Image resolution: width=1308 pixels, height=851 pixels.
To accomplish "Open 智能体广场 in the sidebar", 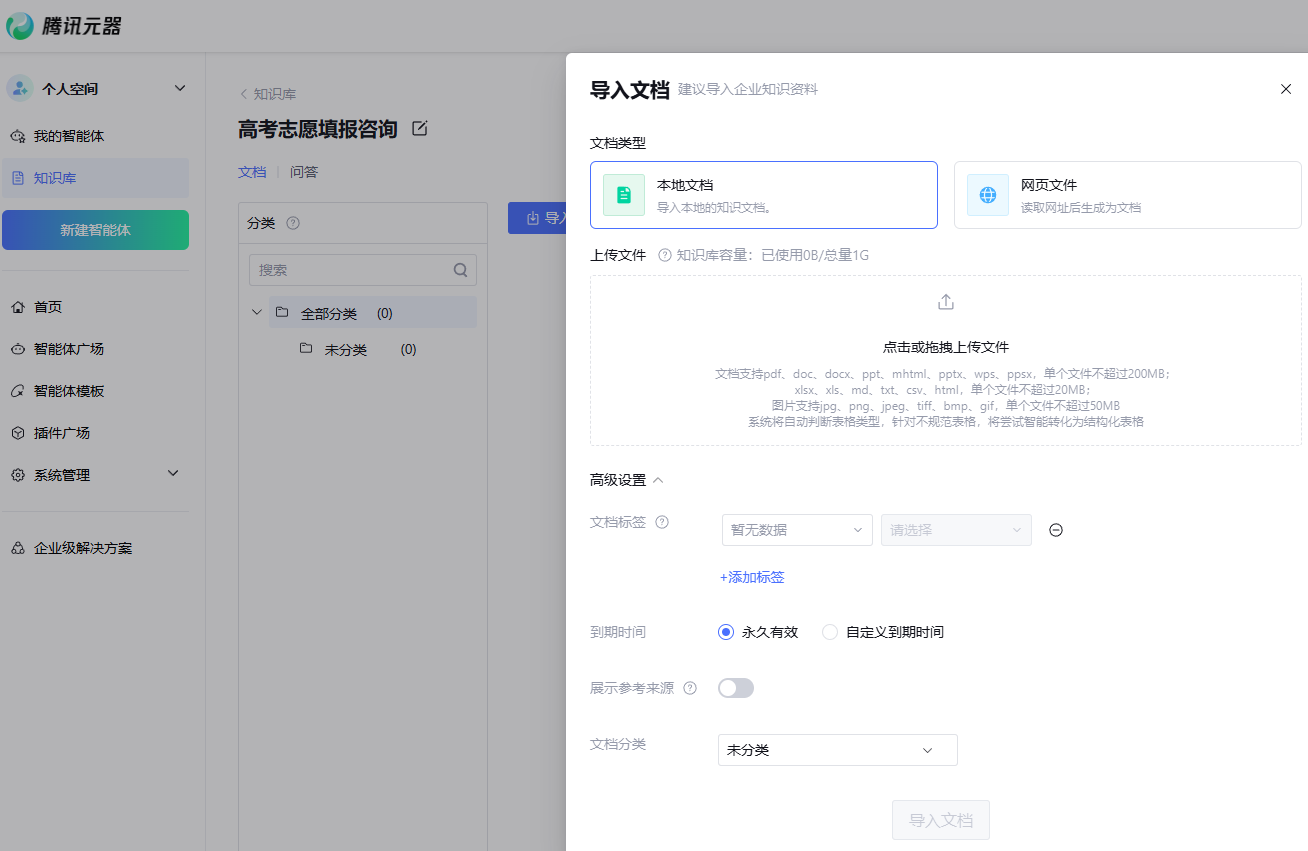I will (68, 349).
